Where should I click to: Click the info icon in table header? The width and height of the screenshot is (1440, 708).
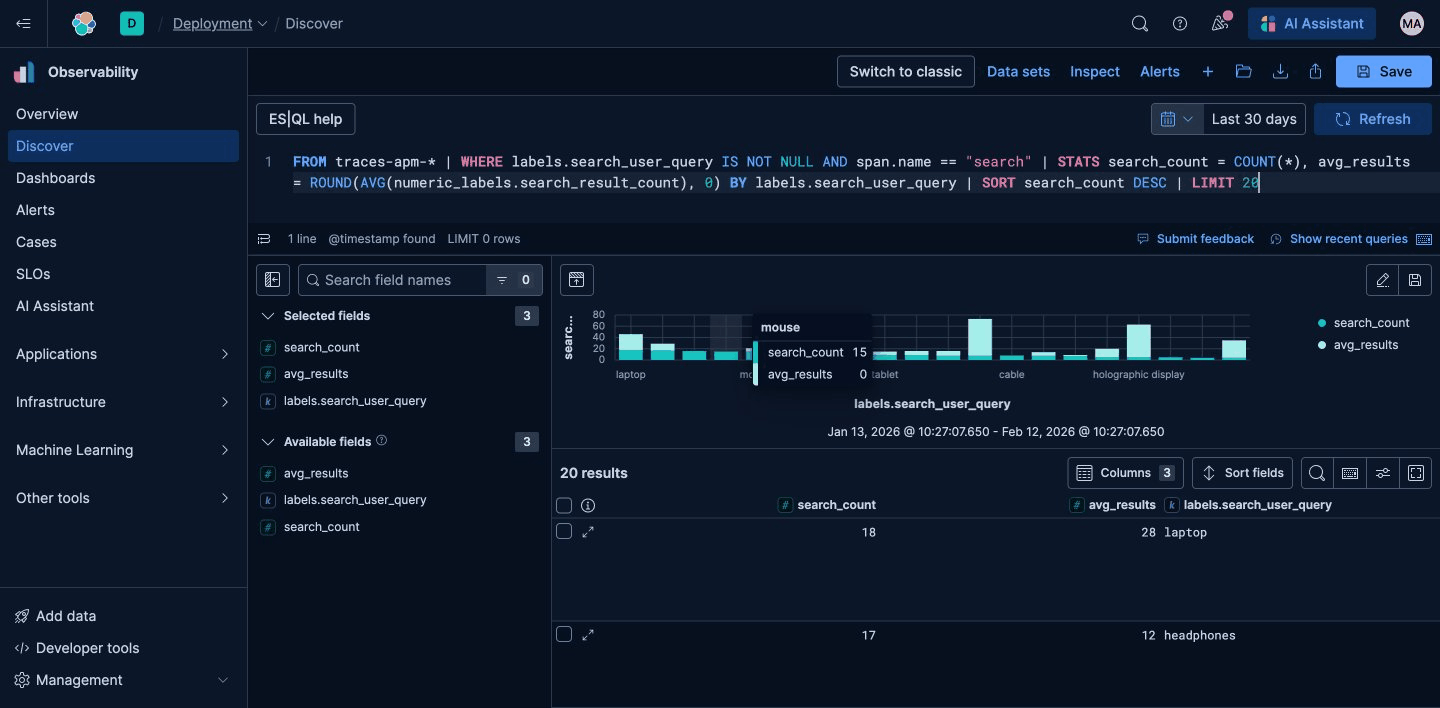pos(588,505)
